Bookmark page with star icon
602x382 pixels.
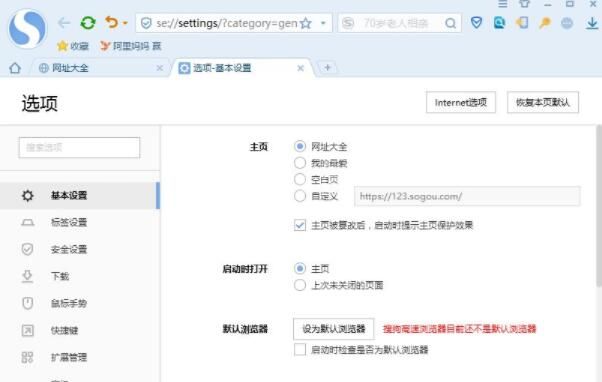[x=306, y=23]
